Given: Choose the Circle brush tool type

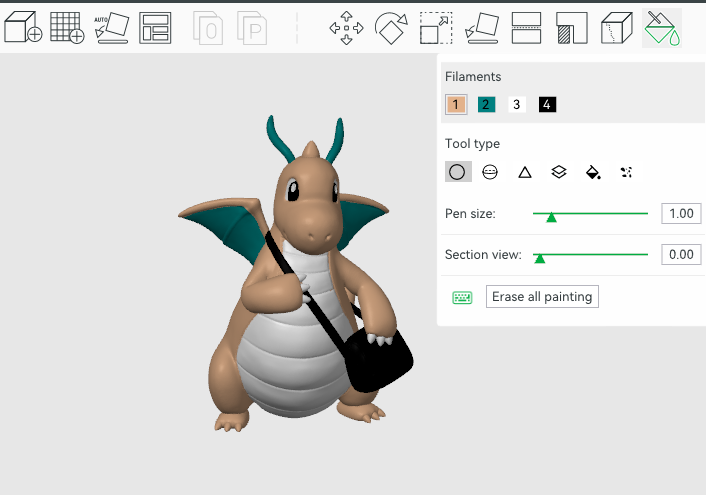Looking at the screenshot, I should (x=457, y=172).
